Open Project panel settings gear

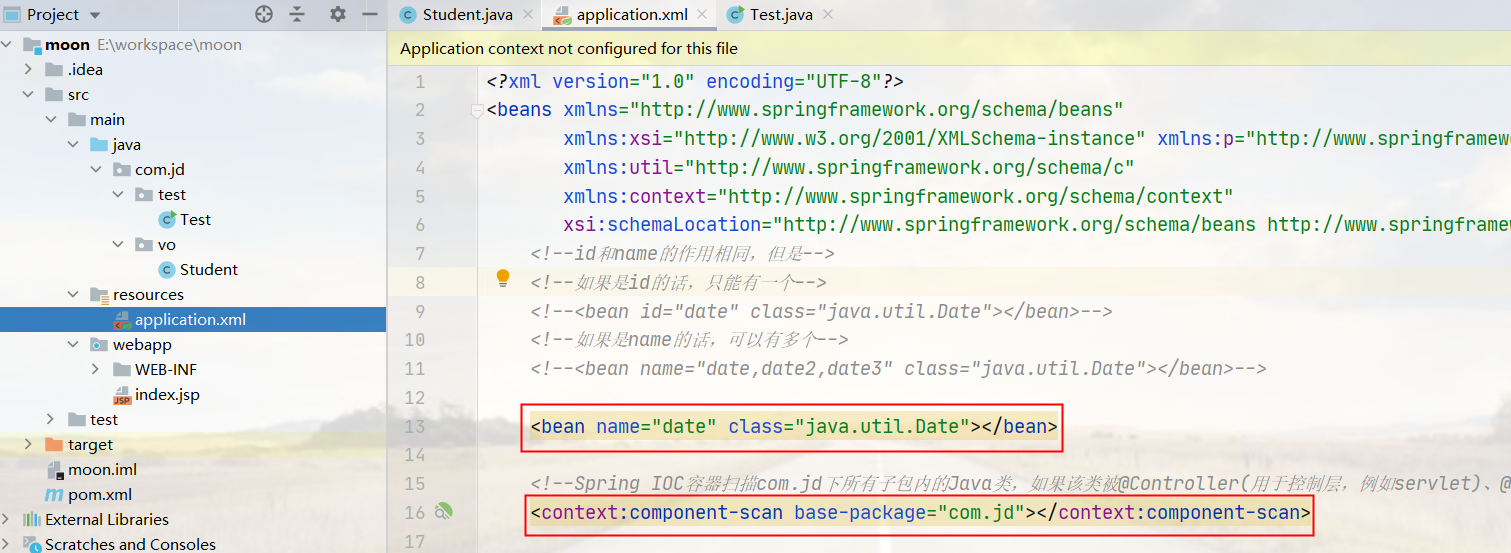(x=338, y=14)
